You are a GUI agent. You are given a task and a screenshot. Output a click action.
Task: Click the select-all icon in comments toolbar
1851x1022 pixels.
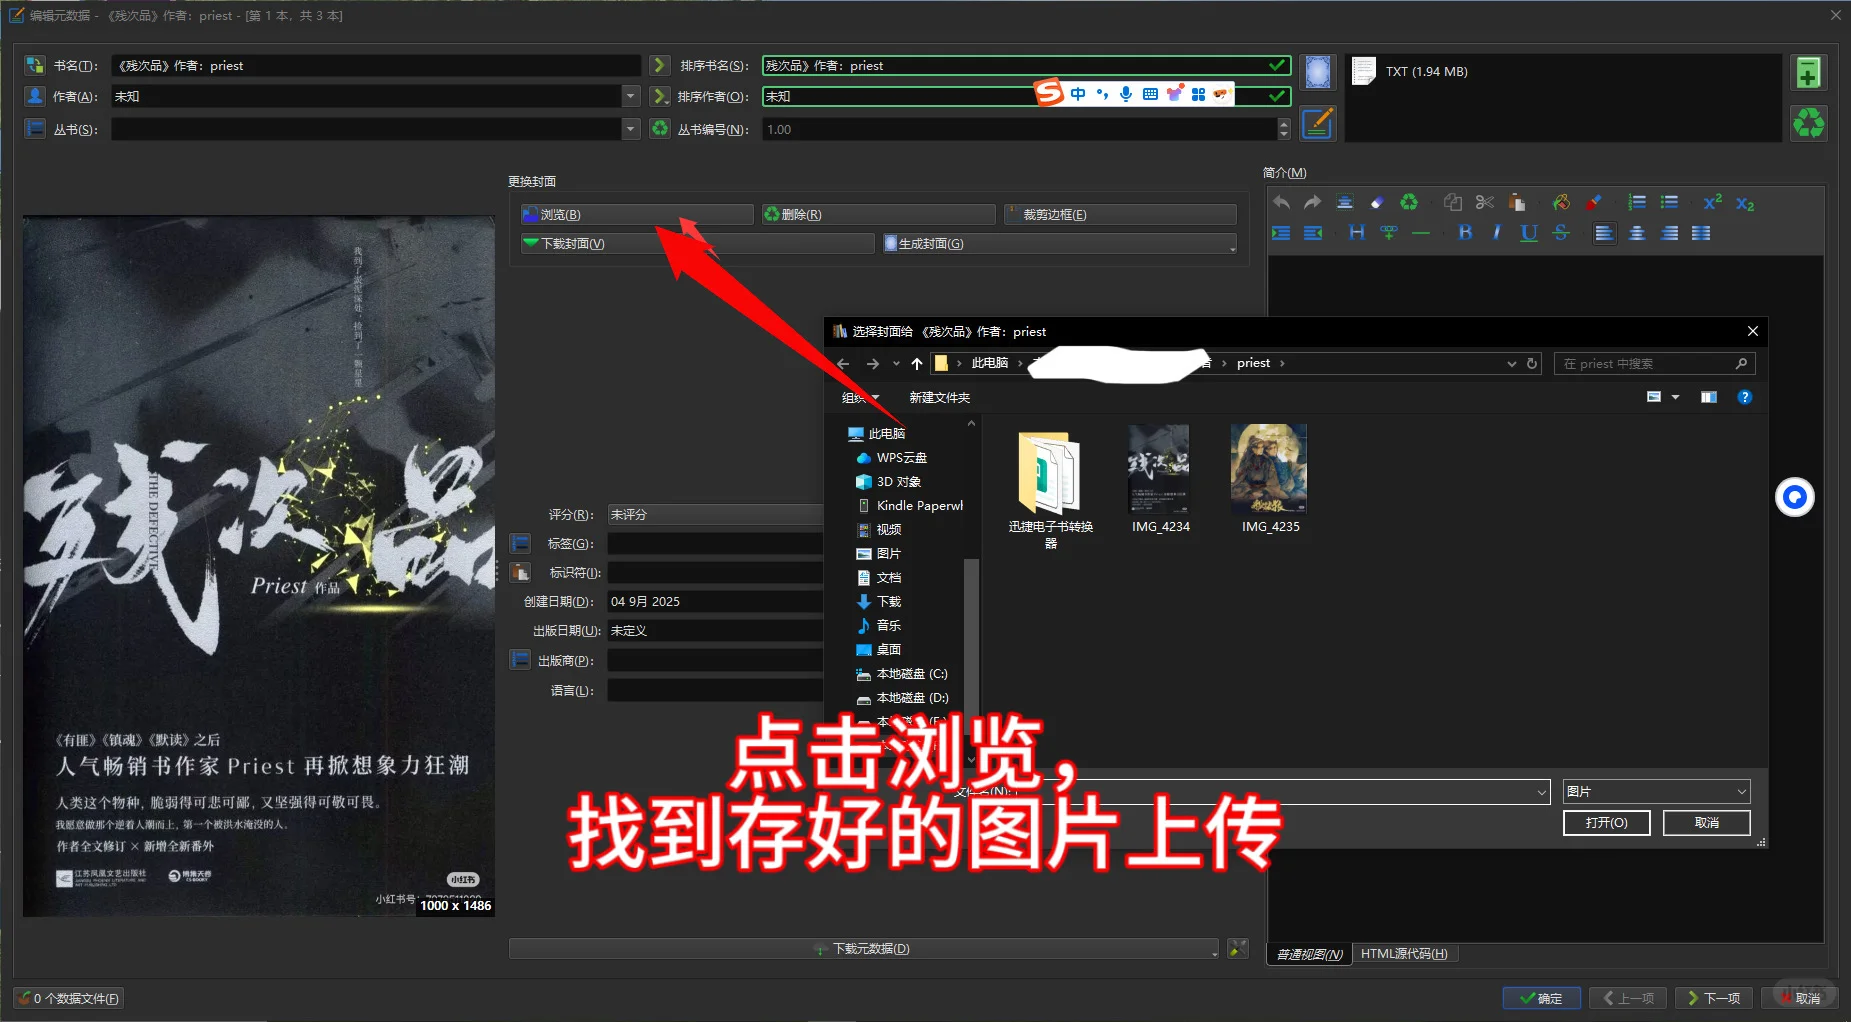coord(1345,202)
